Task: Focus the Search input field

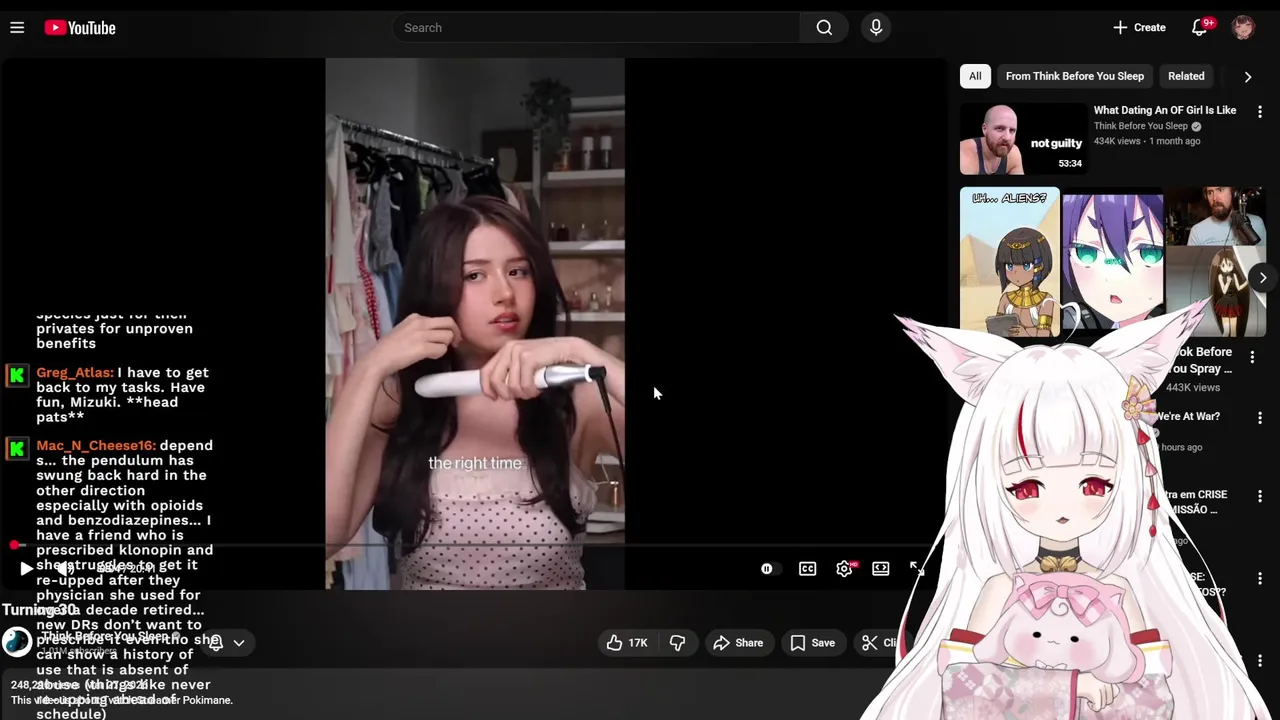Action: coord(596,28)
